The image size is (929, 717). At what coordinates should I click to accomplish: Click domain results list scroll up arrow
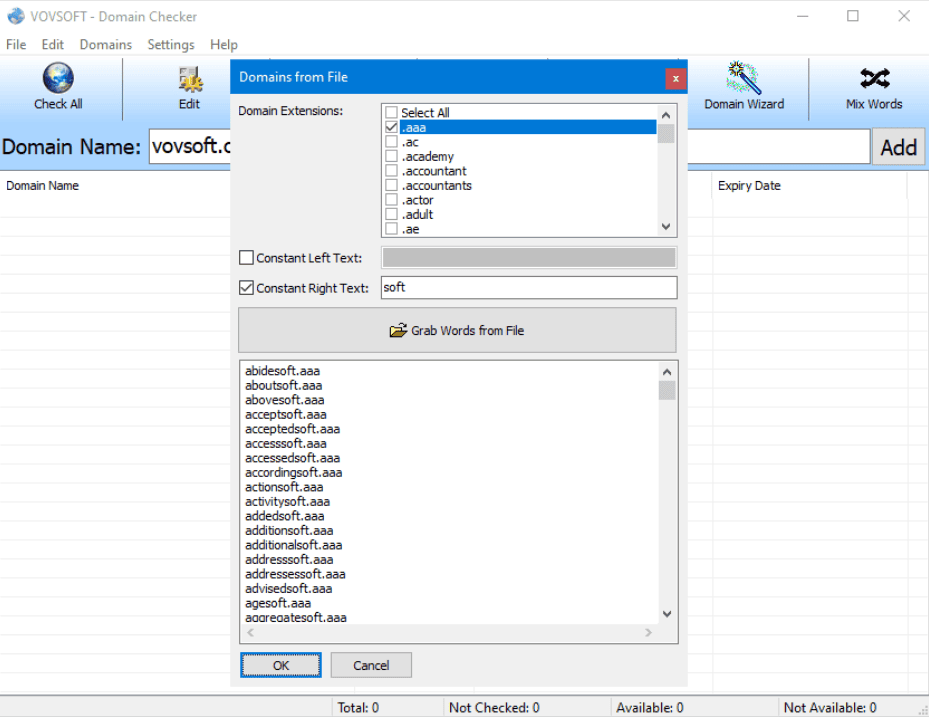(x=667, y=372)
